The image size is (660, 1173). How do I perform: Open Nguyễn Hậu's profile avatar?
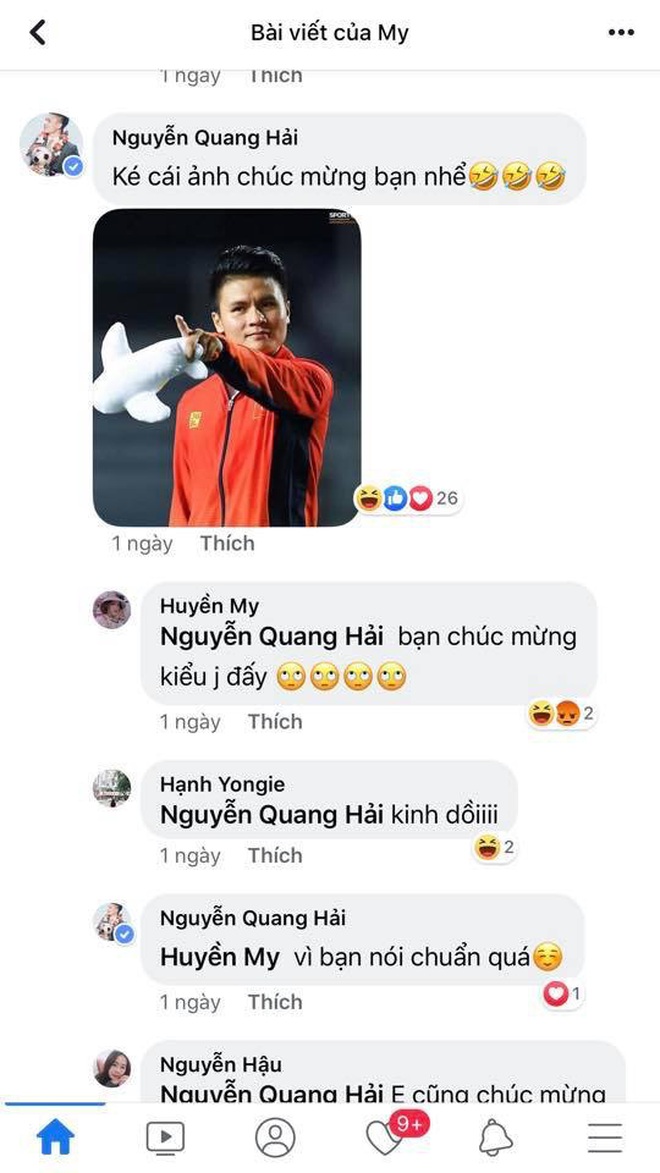(112, 1069)
